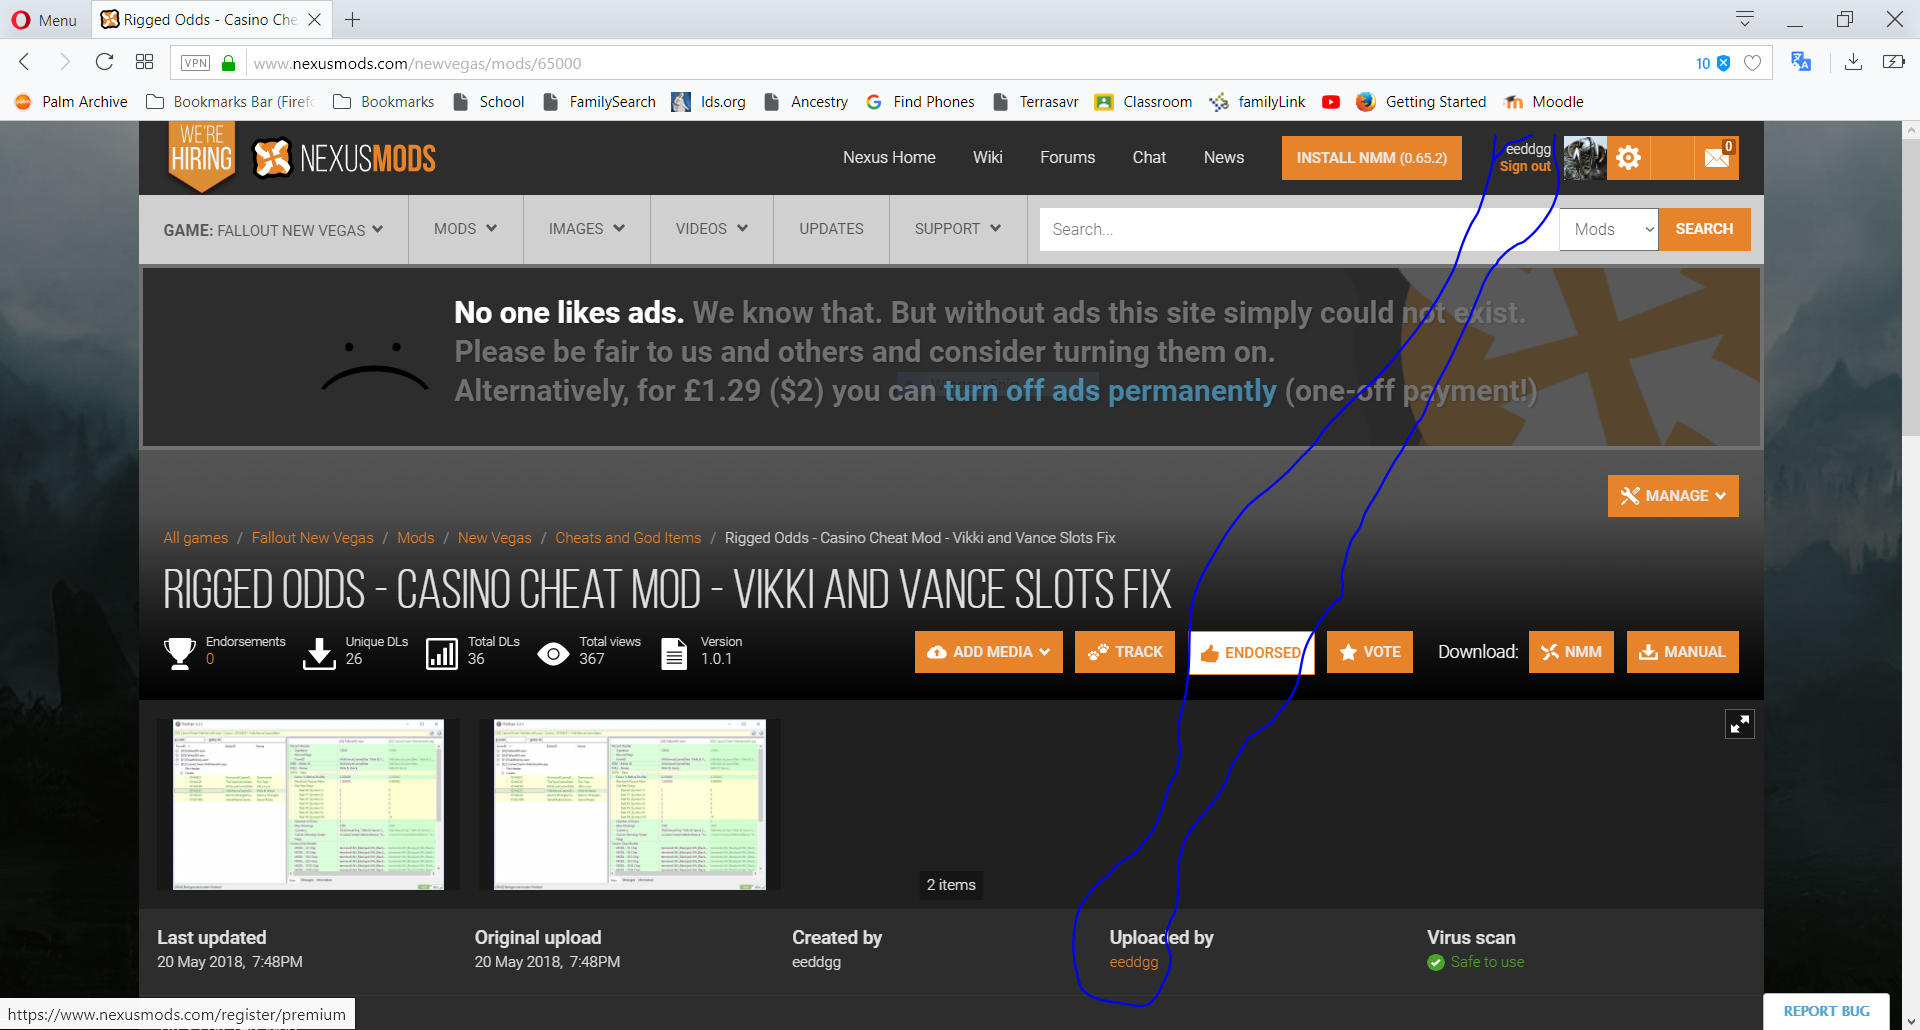
Task: Expand the Add Media dropdown
Action: [x=988, y=652]
